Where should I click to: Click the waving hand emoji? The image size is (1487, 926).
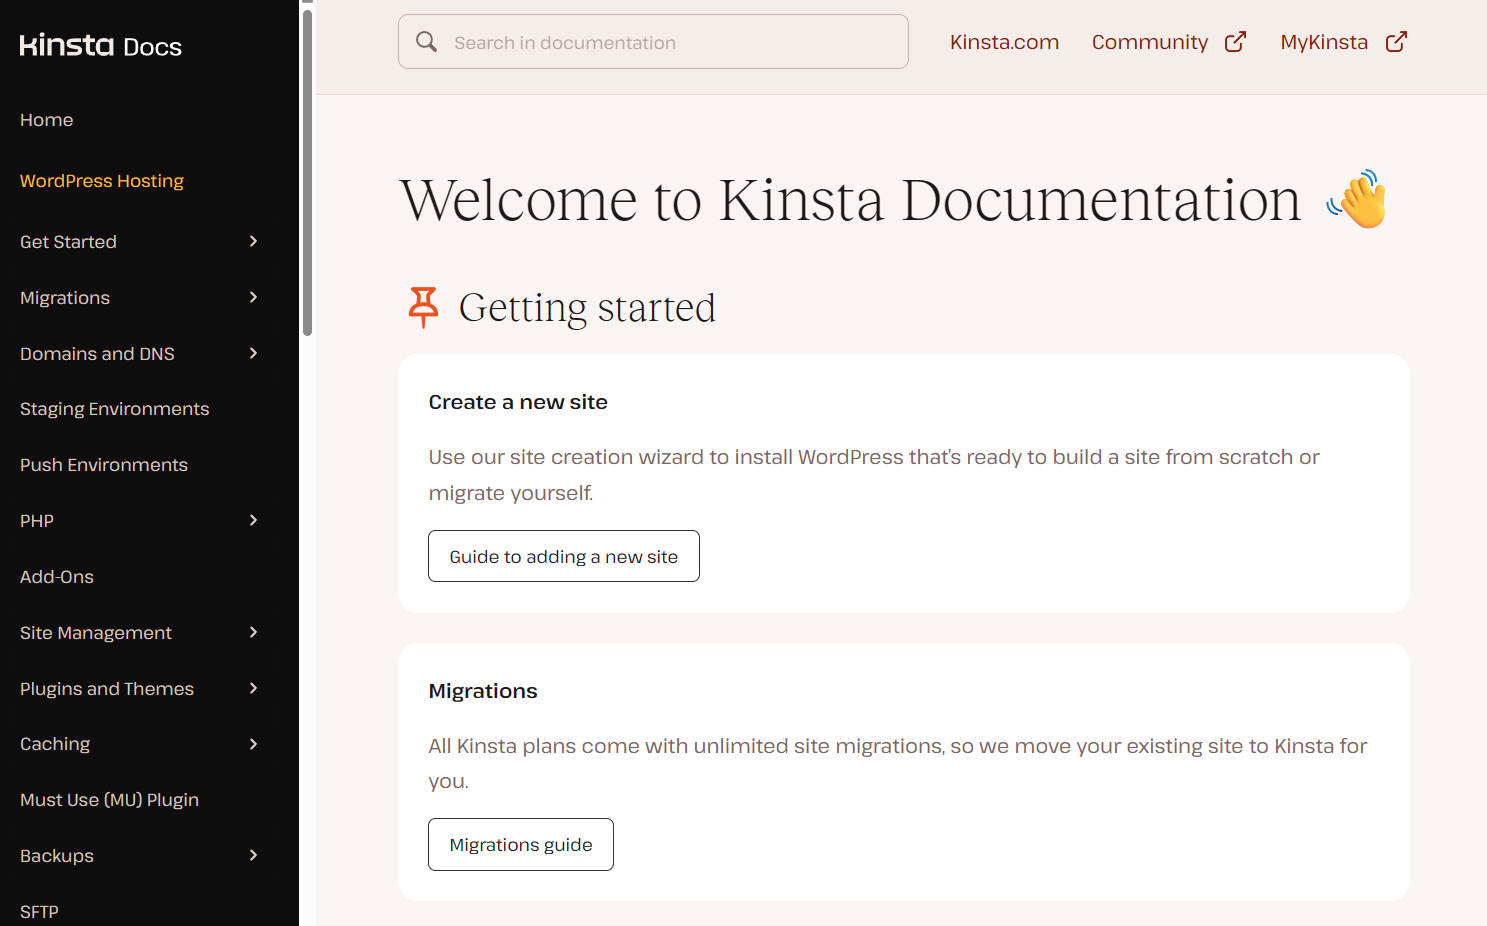tap(1358, 199)
